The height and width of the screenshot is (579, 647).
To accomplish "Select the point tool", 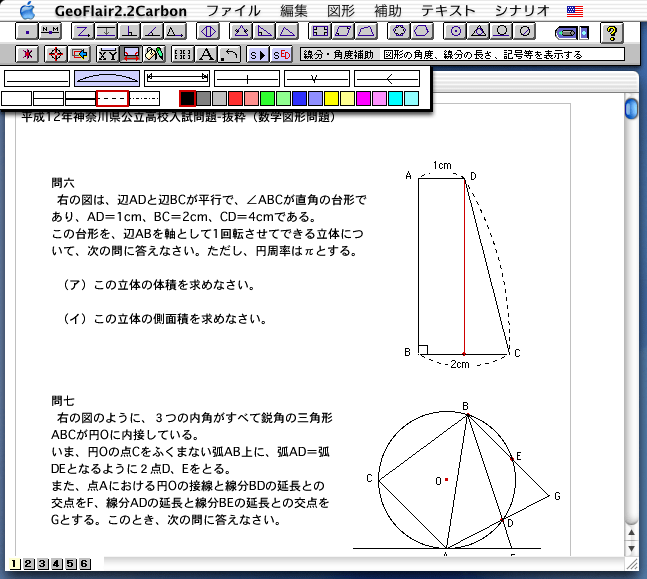I will 27,32.
